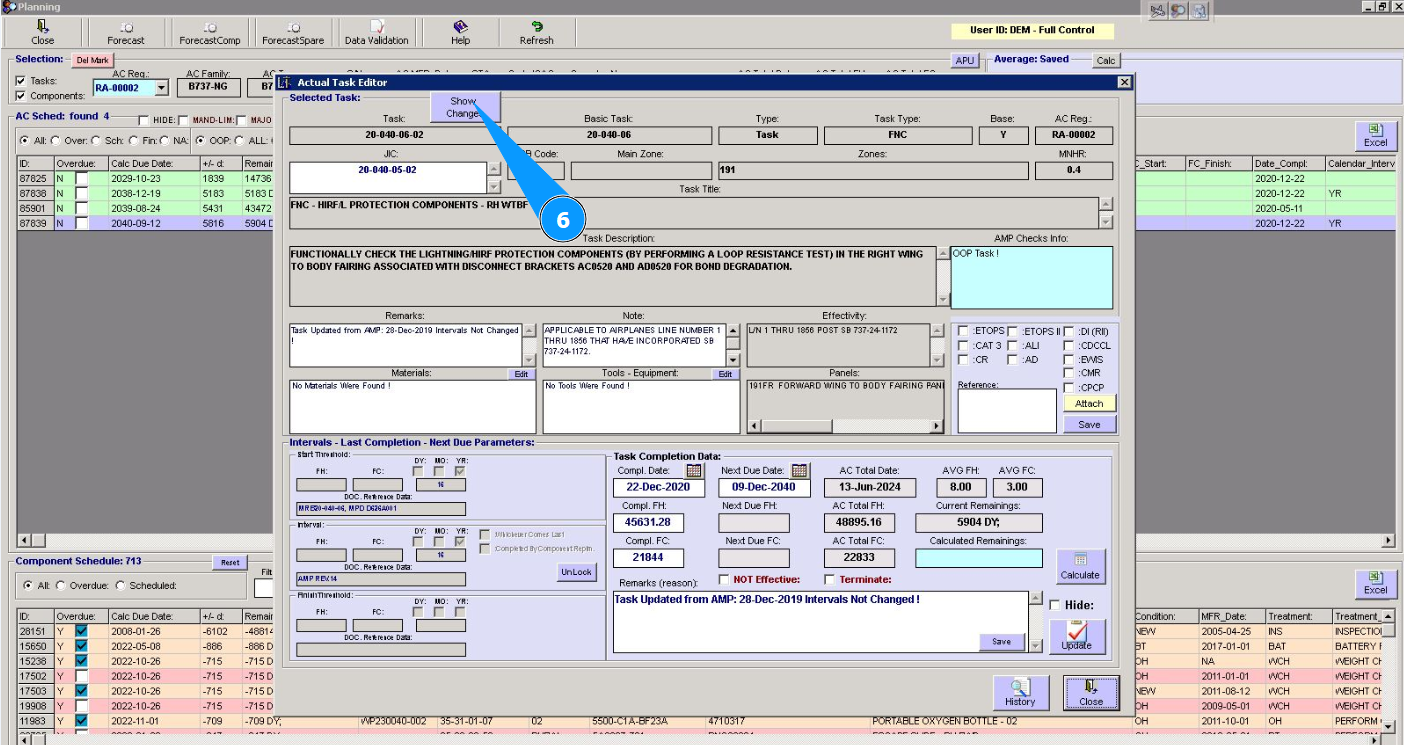Tick the Terminate checkbox
The width and height of the screenshot is (1404, 745).
click(x=829, y=580)
